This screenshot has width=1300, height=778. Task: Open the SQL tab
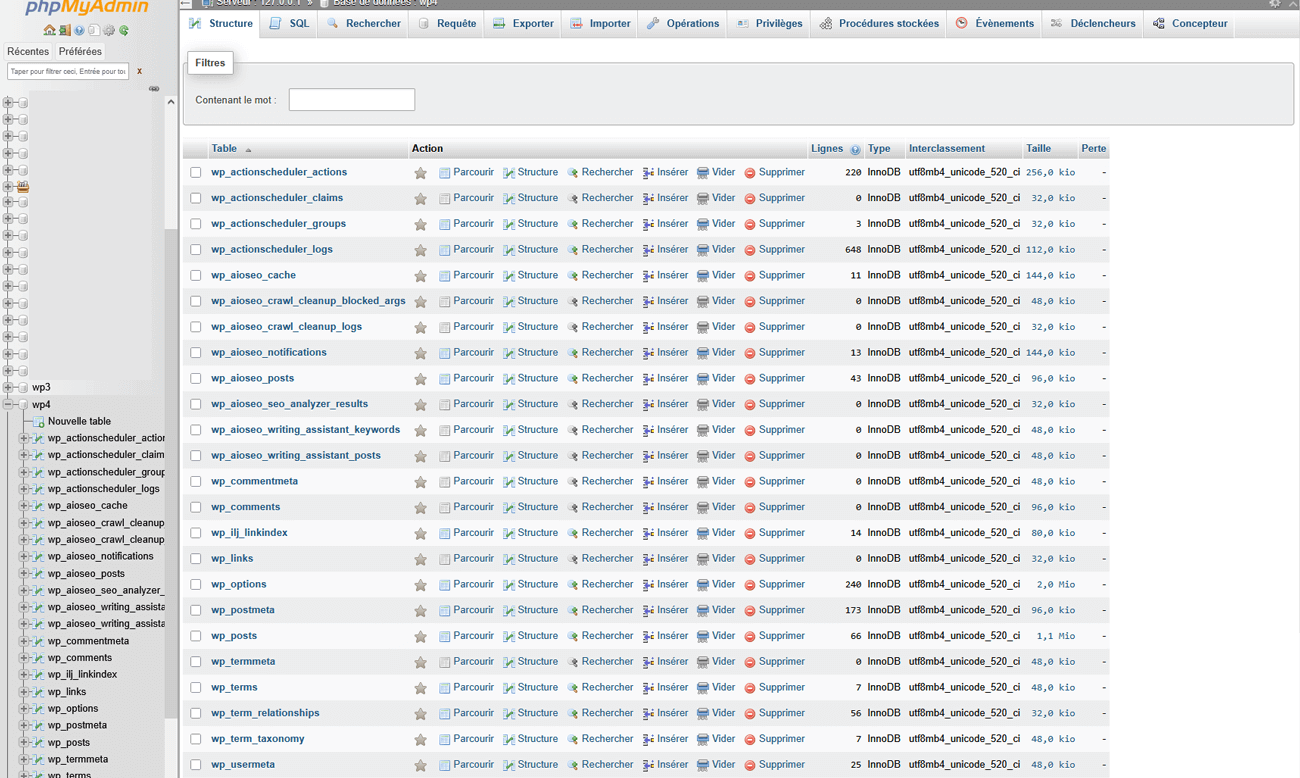[290, 24]
